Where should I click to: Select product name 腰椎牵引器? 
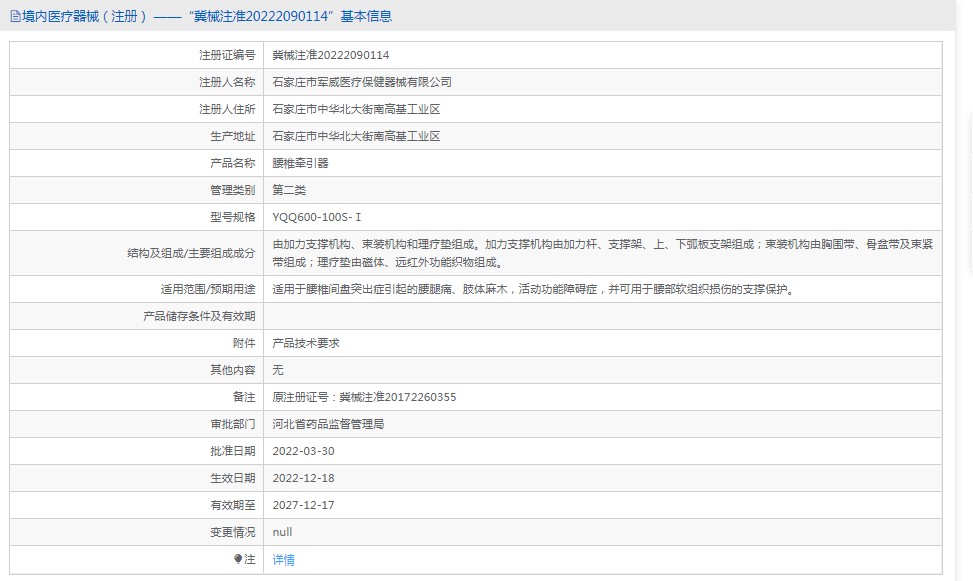[300, 163]
